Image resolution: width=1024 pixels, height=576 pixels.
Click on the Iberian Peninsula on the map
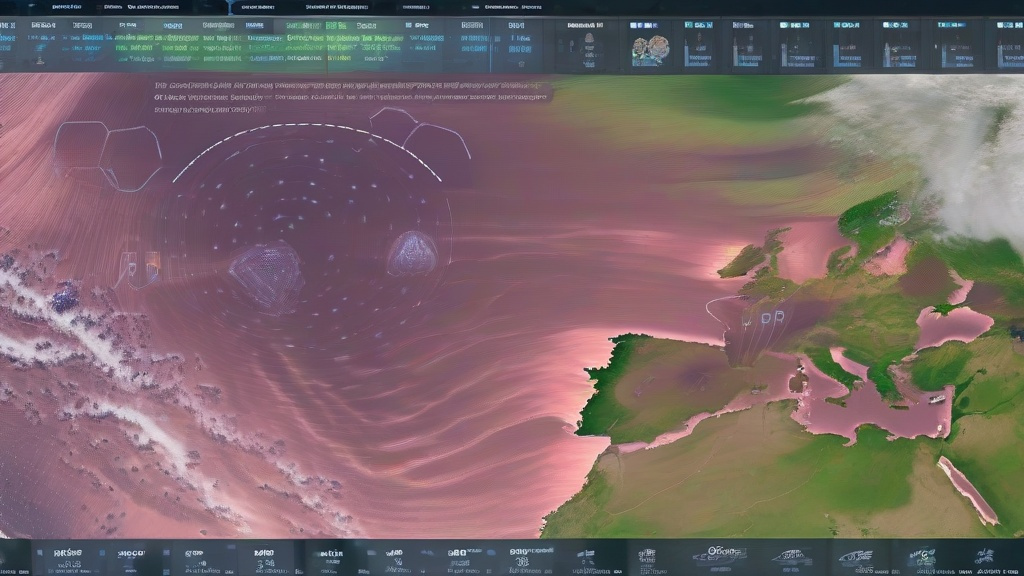pos(650,385)
